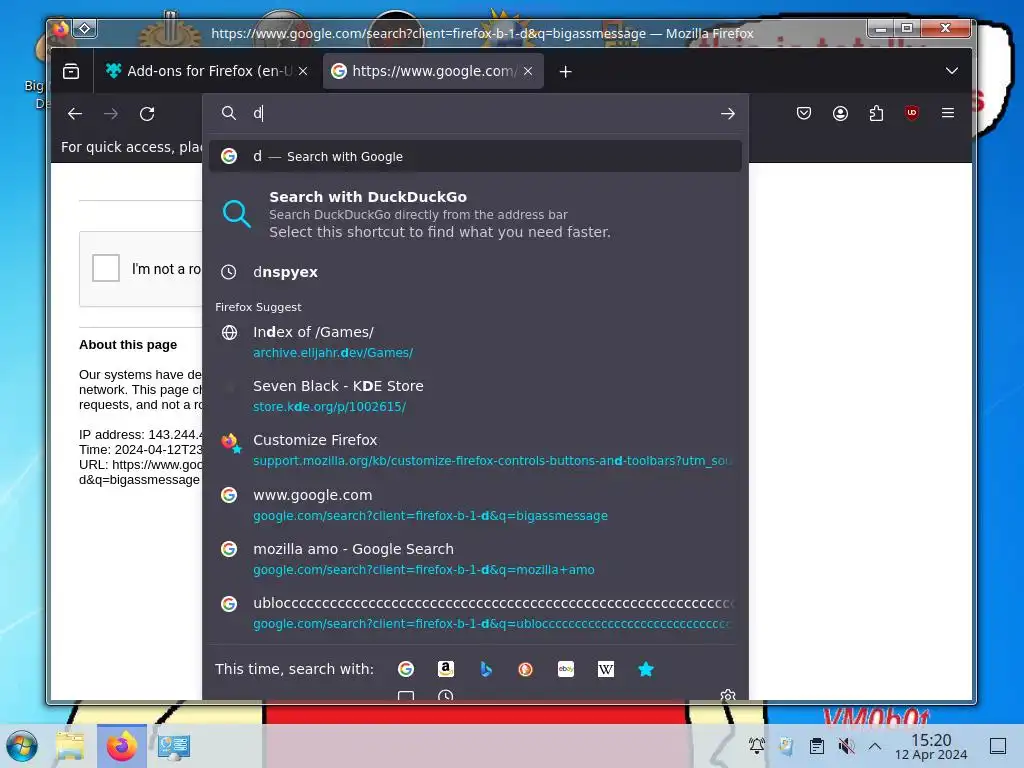Search this time with Bing icon
Viewport: 1024px width, 768px height.
(486, 669)
